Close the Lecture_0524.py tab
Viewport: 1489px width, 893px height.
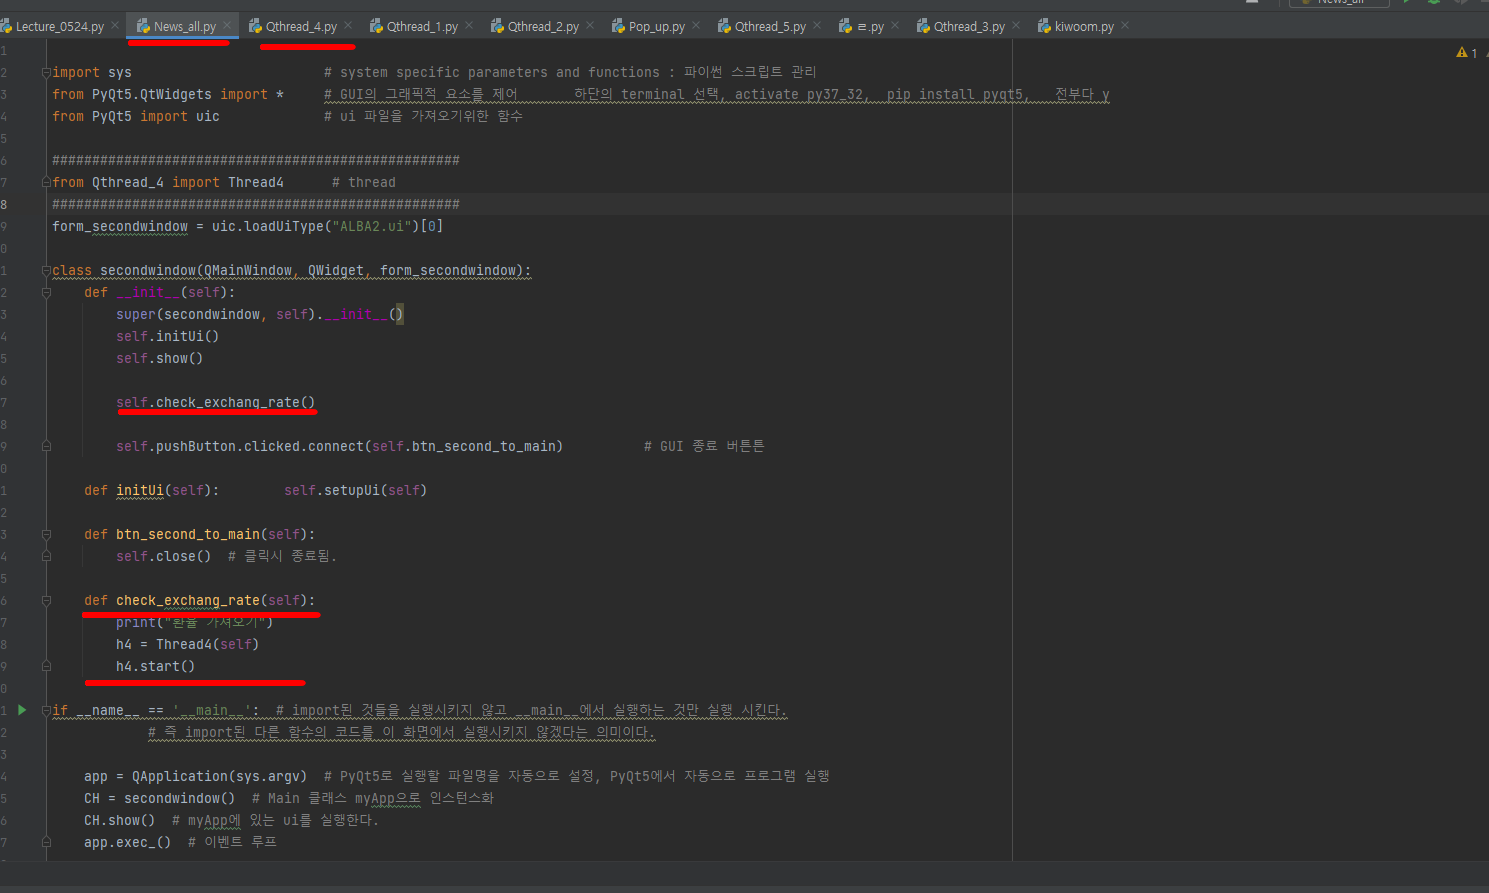[x=115, y=25]
